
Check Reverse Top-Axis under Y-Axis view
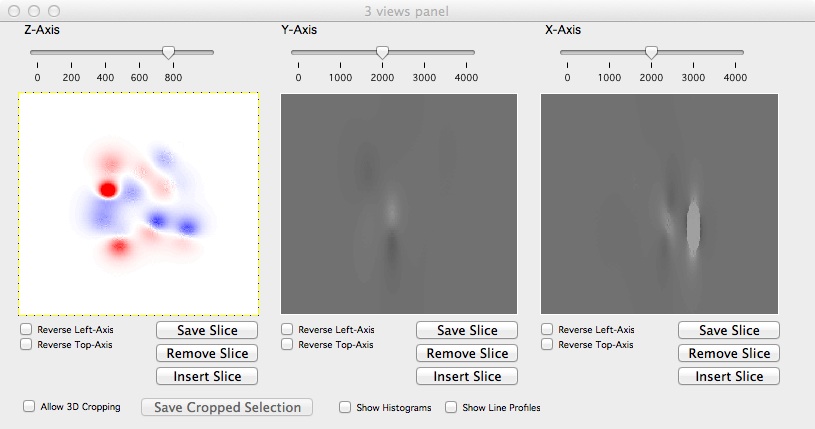tap(288, 345)
